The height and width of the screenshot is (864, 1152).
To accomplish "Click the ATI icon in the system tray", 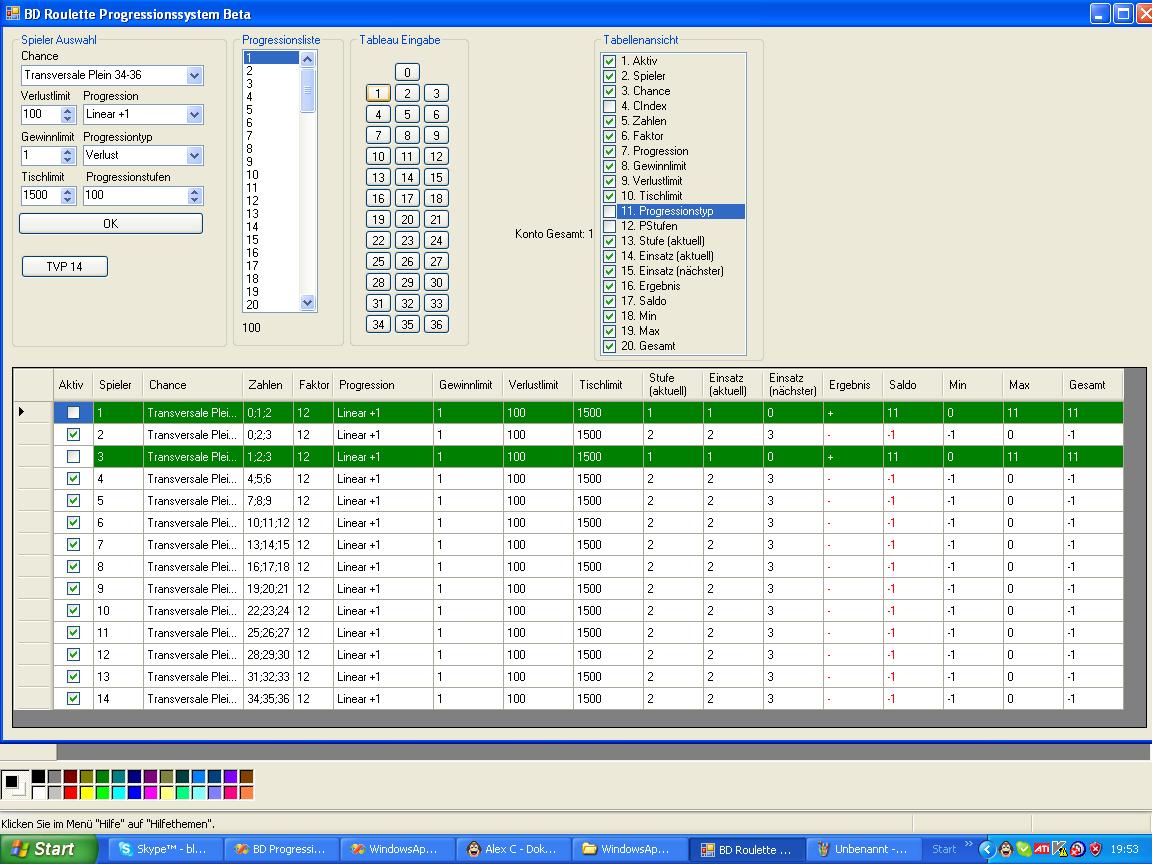I will [x=1043, y=849].
